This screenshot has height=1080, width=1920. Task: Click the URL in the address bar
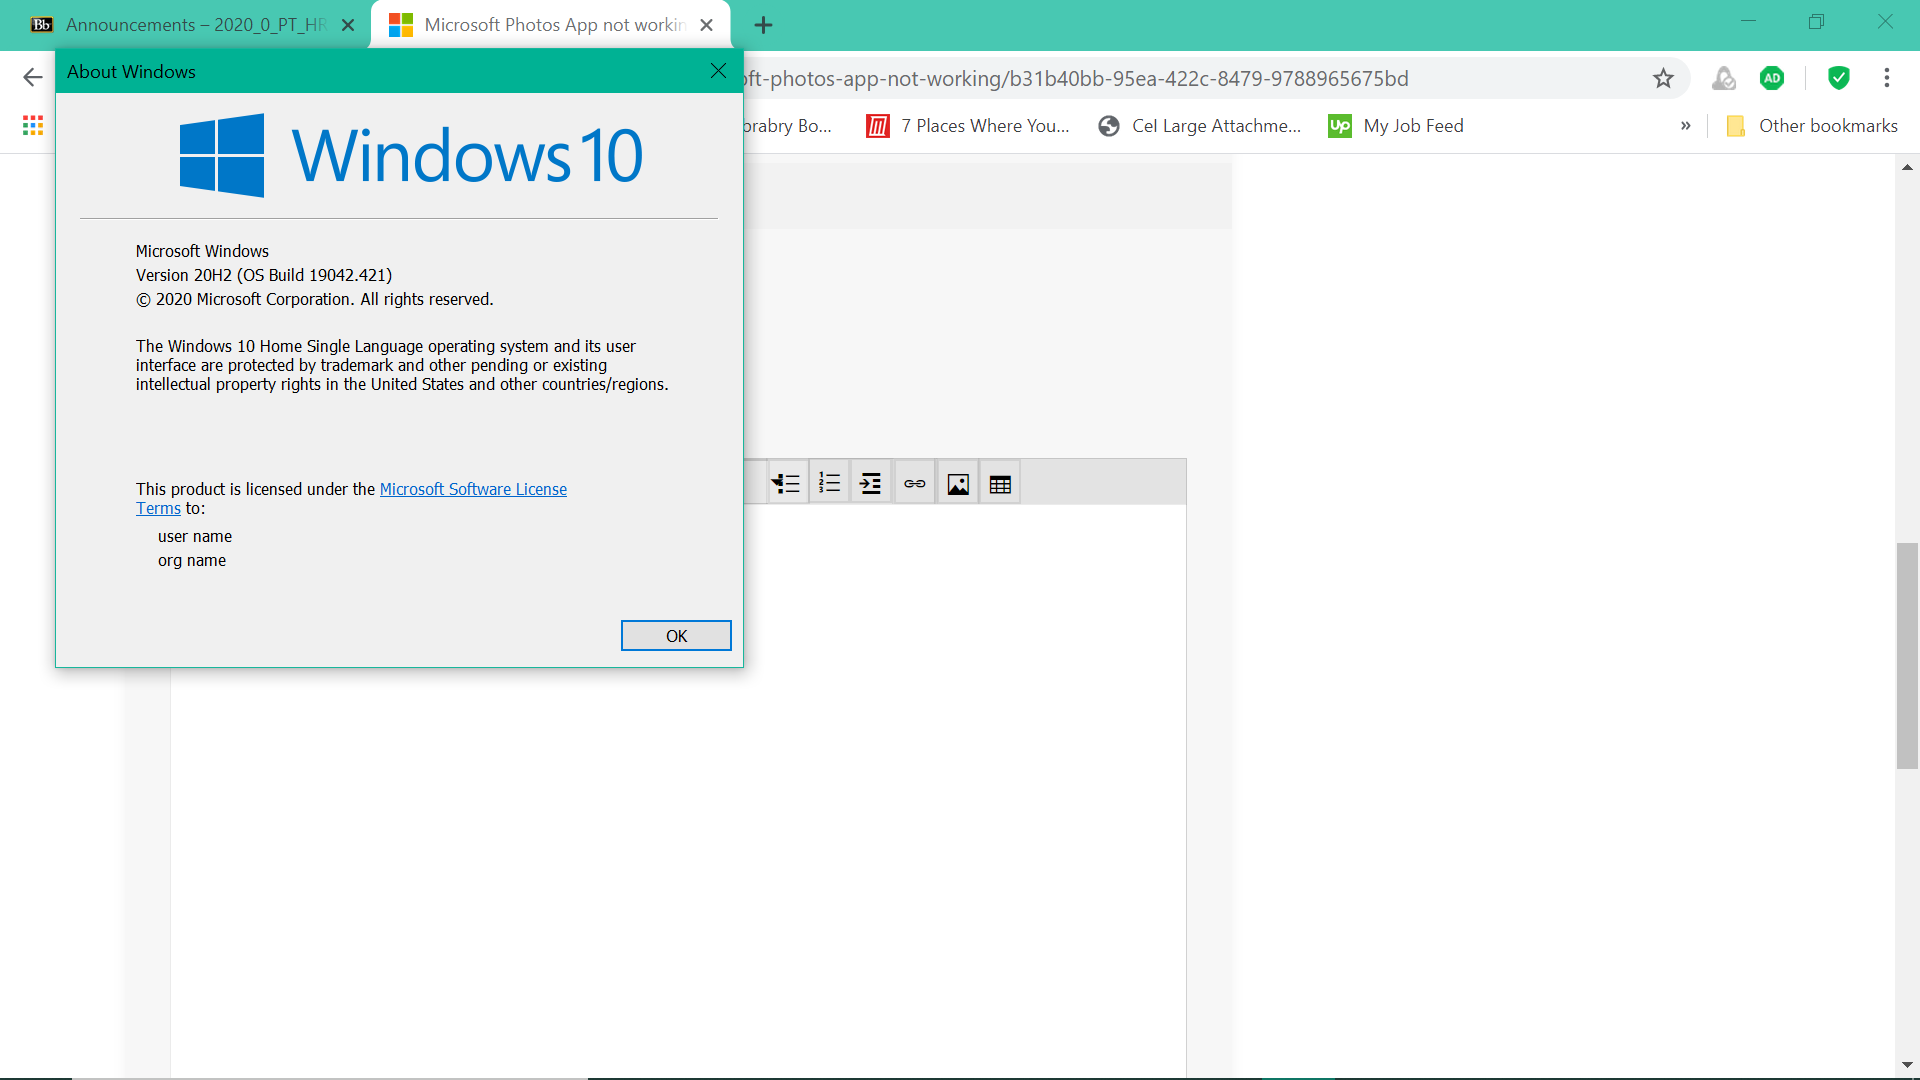pyautogui.click(x=1075, y=78)
